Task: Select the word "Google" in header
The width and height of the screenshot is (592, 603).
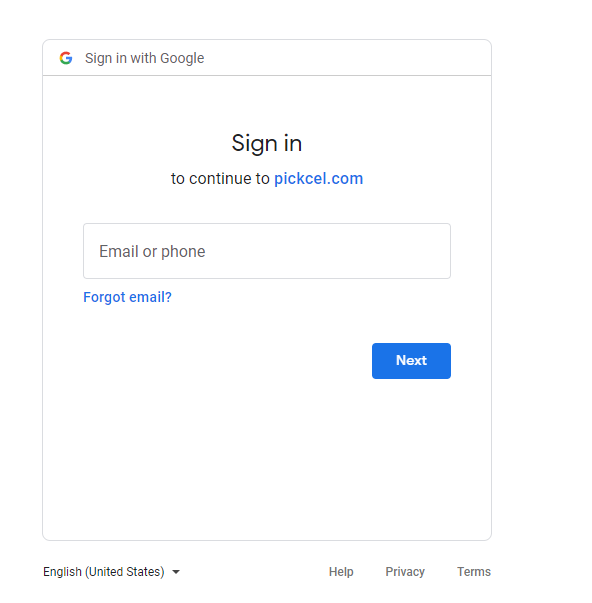Action: [x=182, y=58]
